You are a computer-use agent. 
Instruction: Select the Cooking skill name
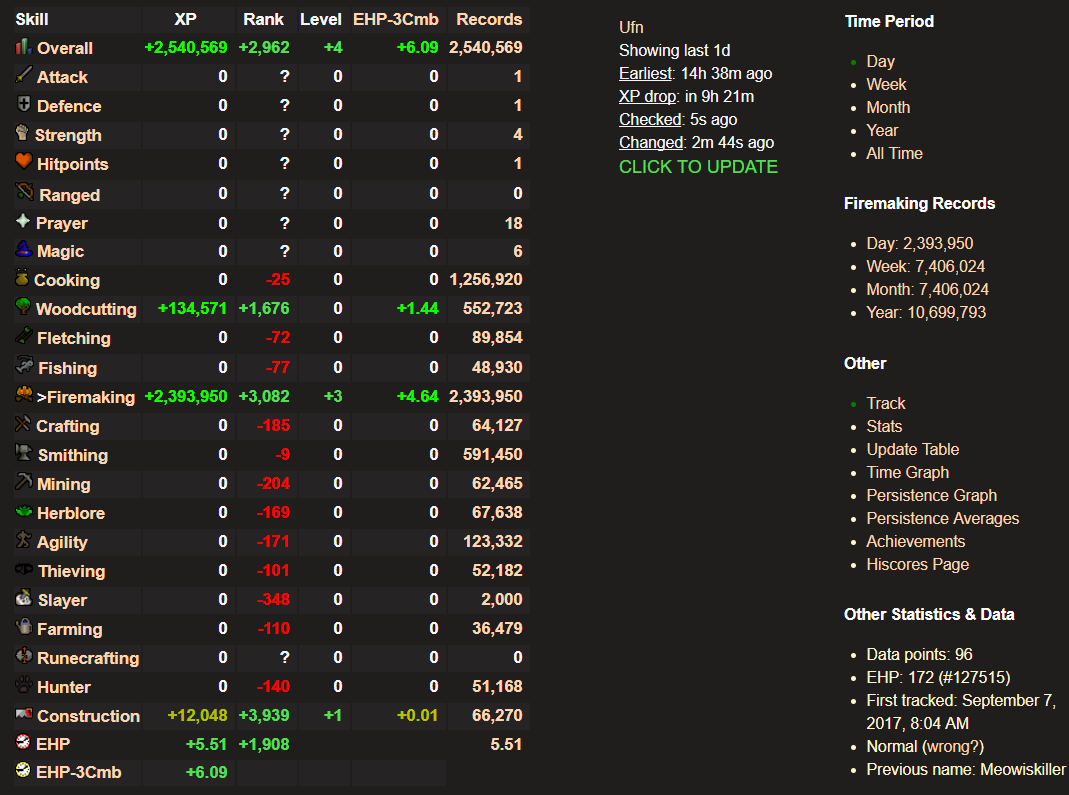(x=67, y=280)
